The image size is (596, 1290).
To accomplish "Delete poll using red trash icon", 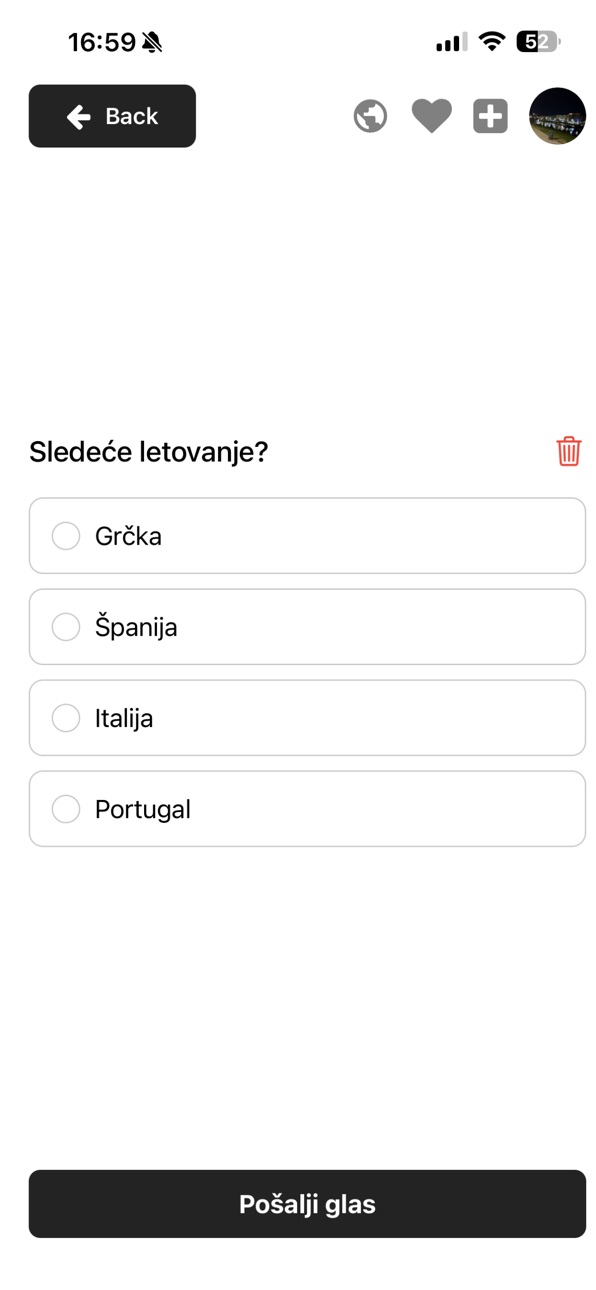I will (x=569, y=451).
